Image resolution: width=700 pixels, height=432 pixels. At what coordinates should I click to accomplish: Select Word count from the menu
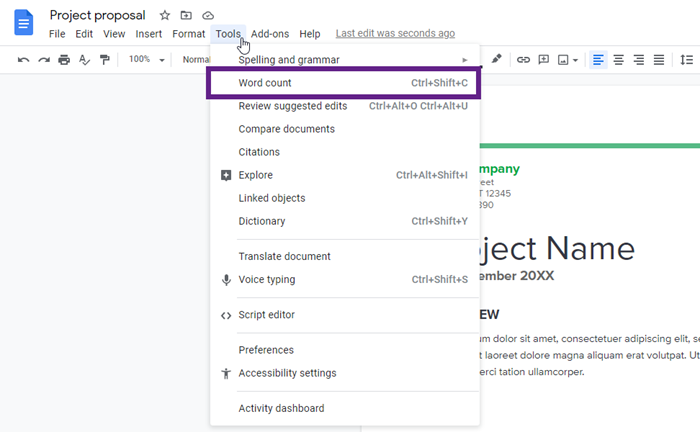345,83
